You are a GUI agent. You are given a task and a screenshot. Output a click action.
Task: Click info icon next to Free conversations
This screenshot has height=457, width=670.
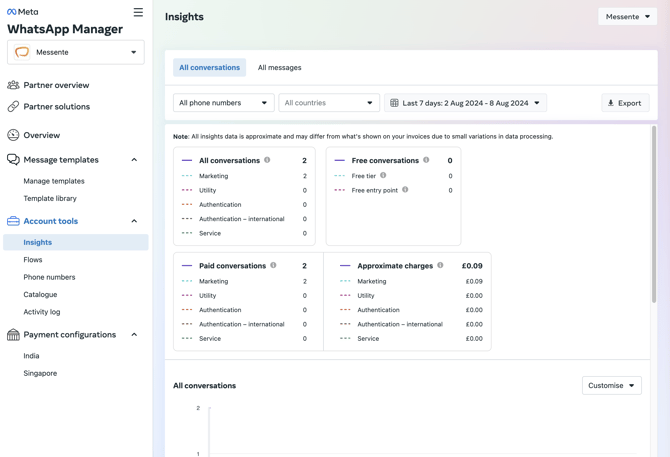426,160
